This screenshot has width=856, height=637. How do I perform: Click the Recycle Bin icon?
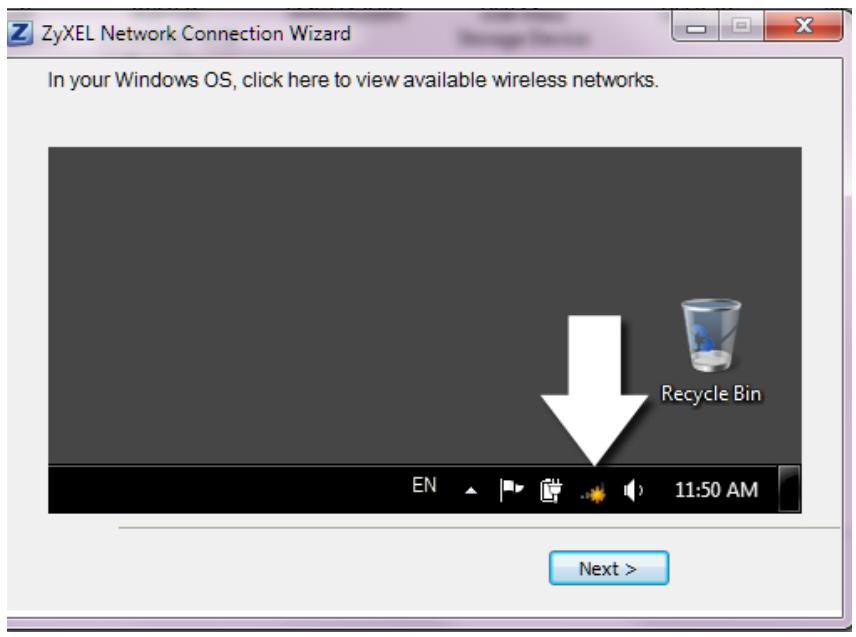(x=710, y=335)
